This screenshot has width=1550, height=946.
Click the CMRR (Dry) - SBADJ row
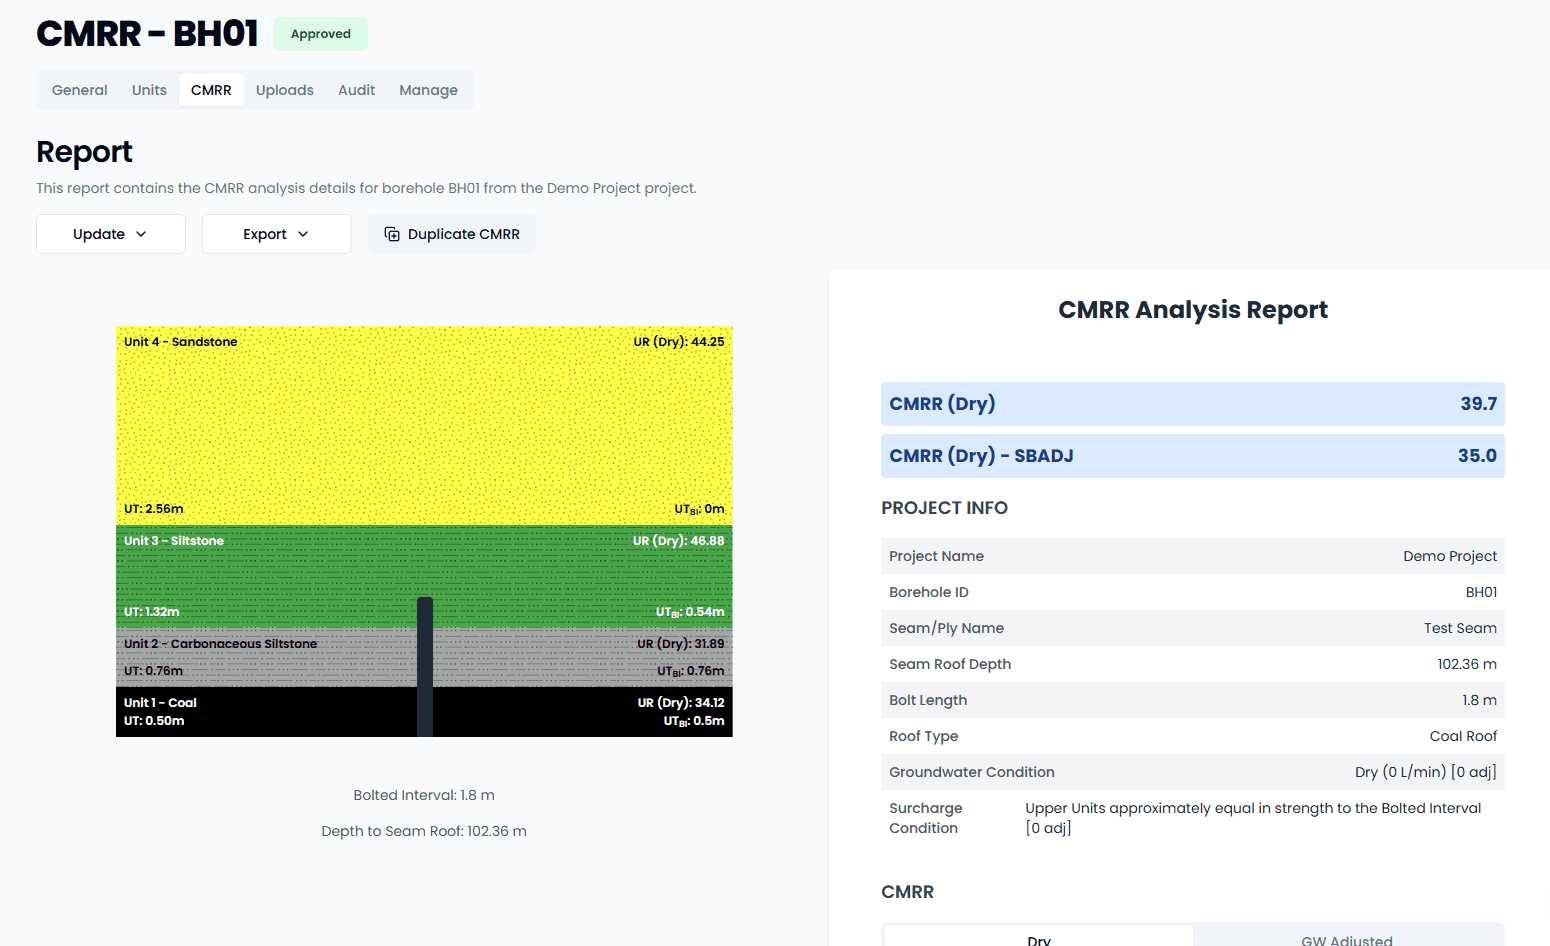click(1192, 455)
